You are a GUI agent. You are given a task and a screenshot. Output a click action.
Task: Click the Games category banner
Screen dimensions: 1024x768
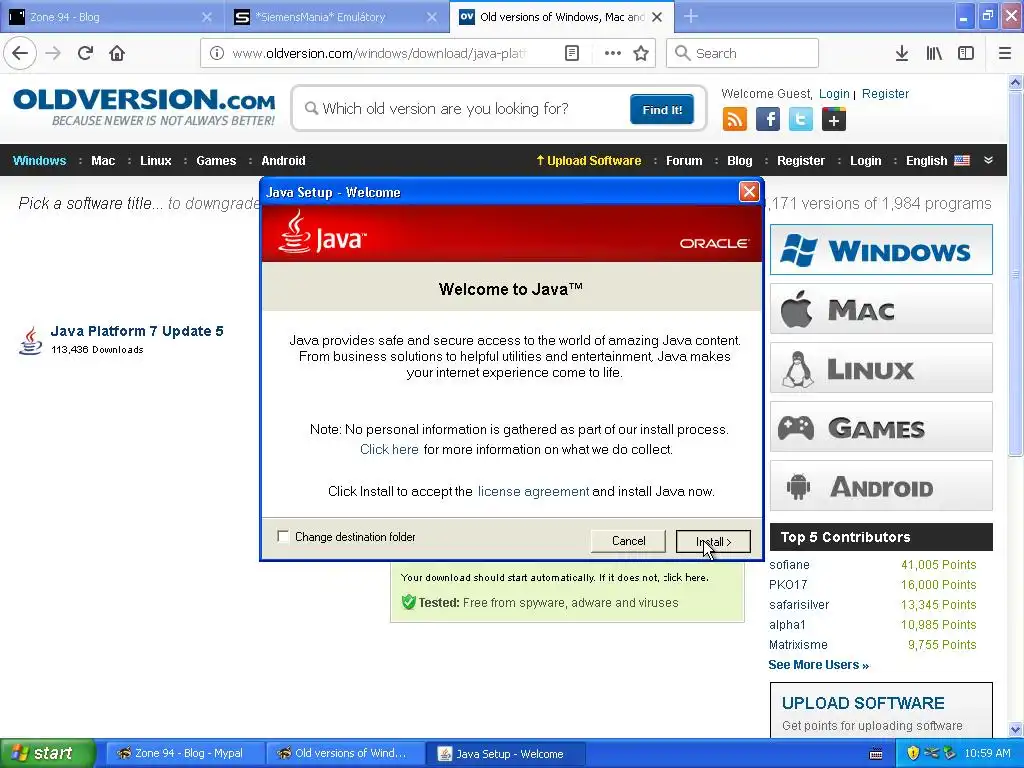click(x=881, y=427)
